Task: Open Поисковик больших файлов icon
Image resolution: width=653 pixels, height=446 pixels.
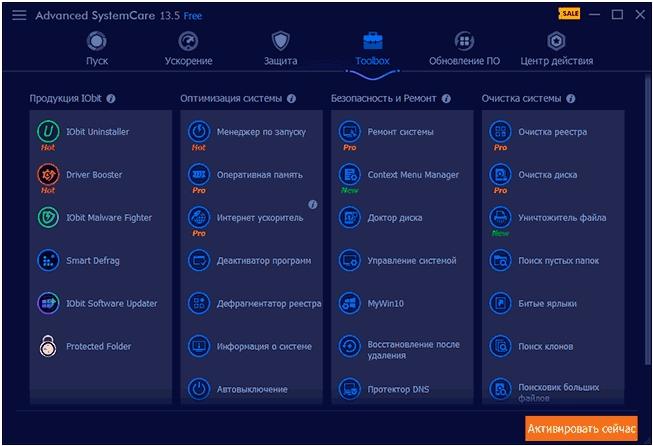Action: 501,389
